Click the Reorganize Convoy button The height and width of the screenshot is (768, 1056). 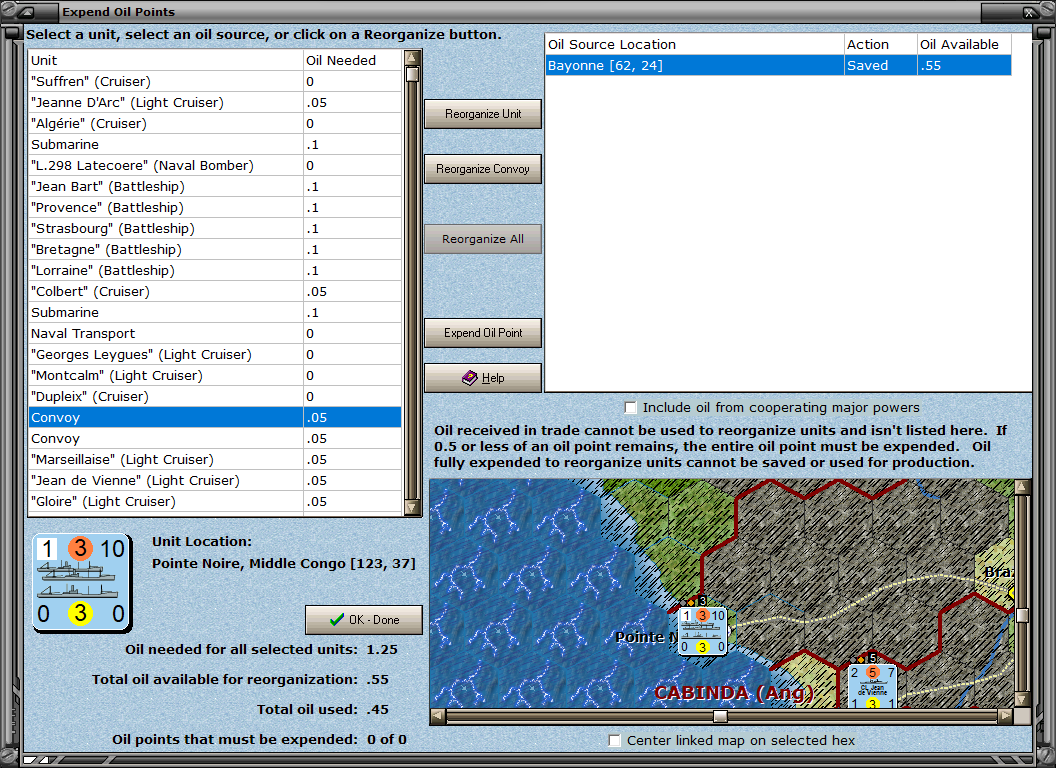click(x=483, y=169)
